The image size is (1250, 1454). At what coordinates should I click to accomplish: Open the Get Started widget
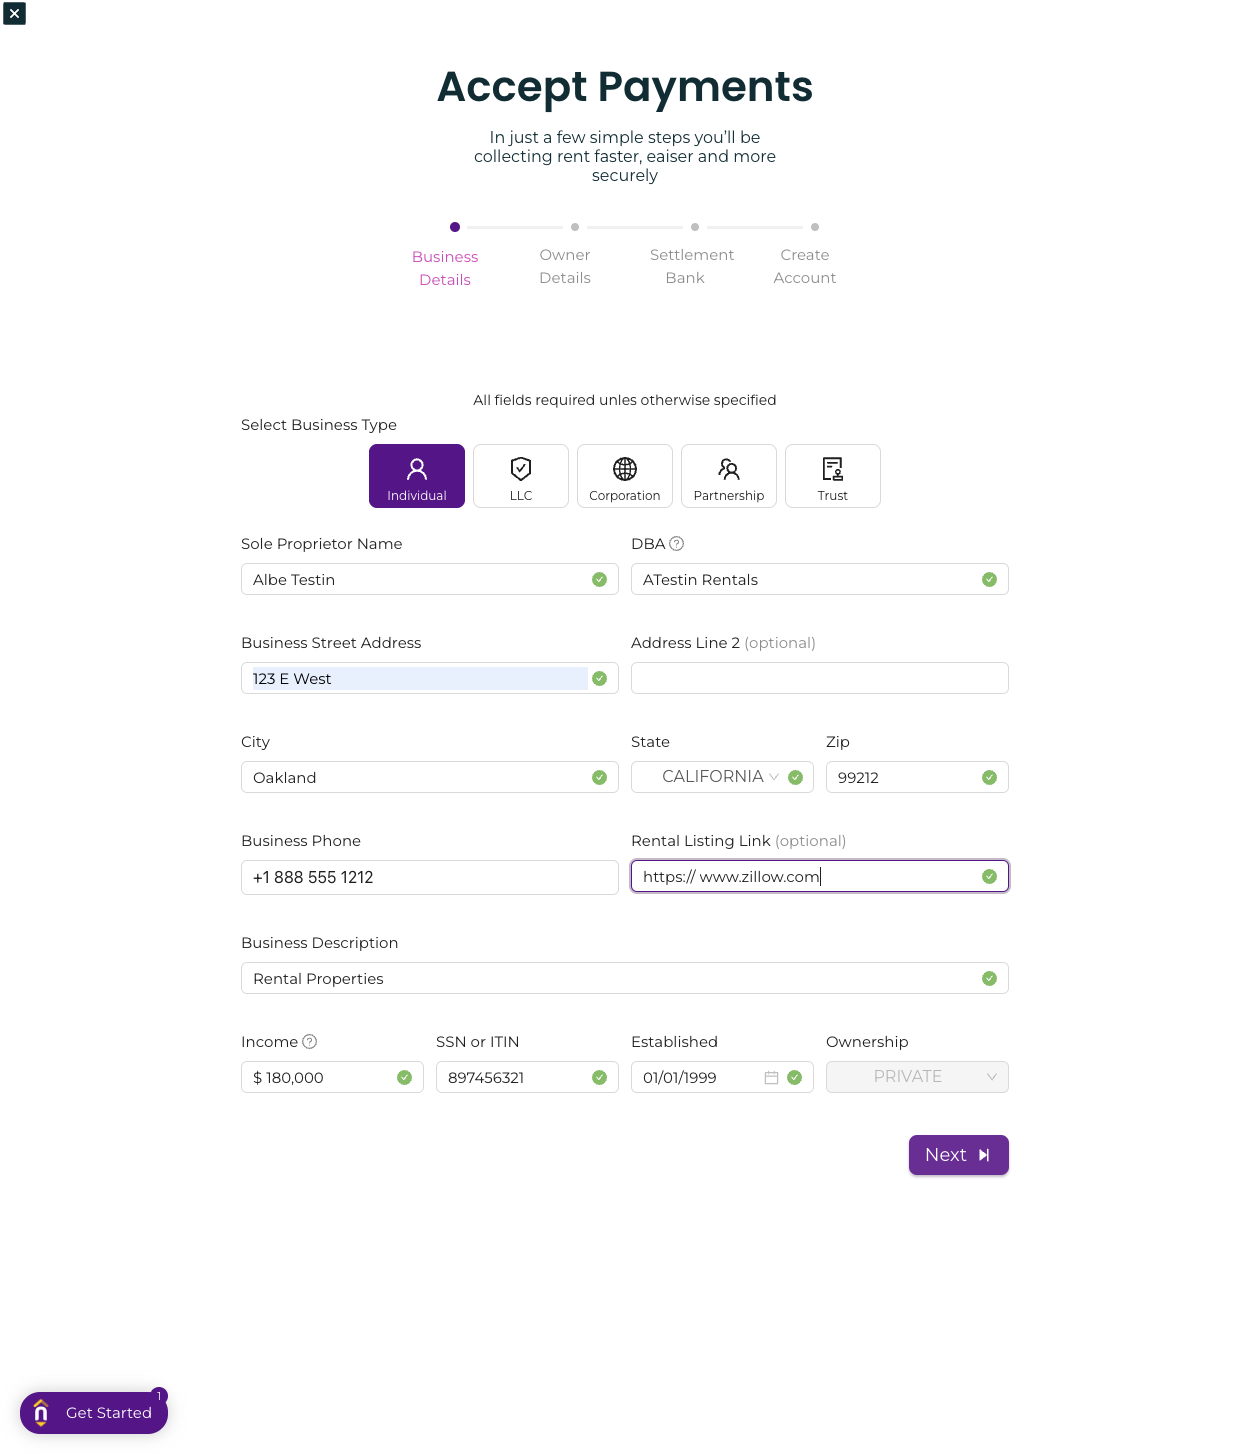coord(94,1413)
